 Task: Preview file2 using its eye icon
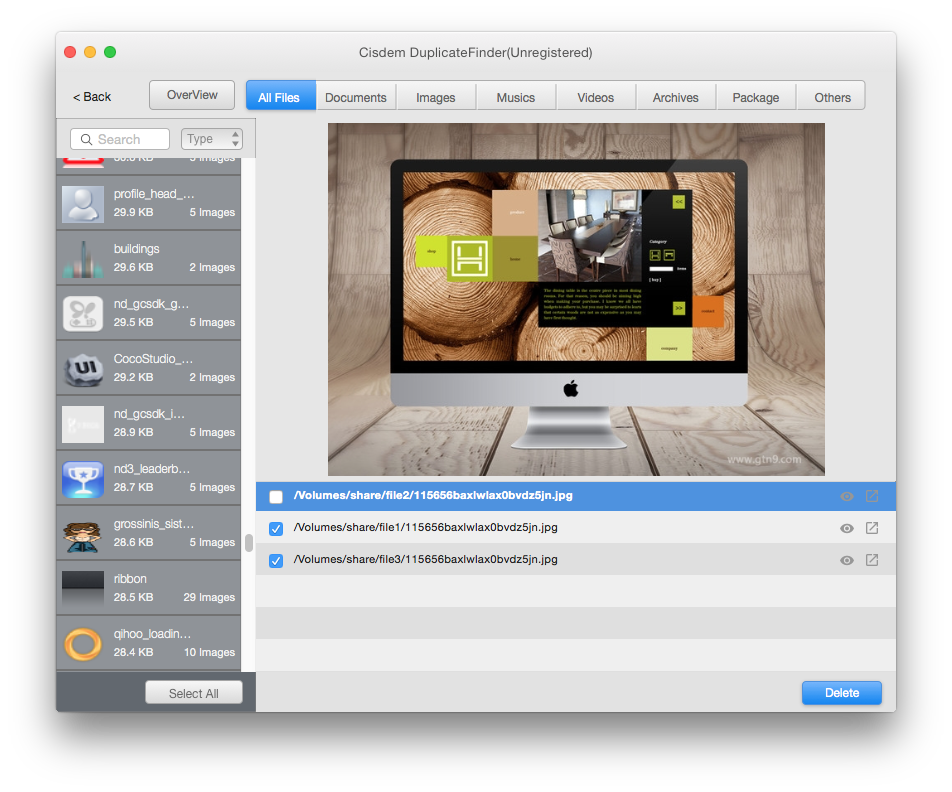[846, 495]
